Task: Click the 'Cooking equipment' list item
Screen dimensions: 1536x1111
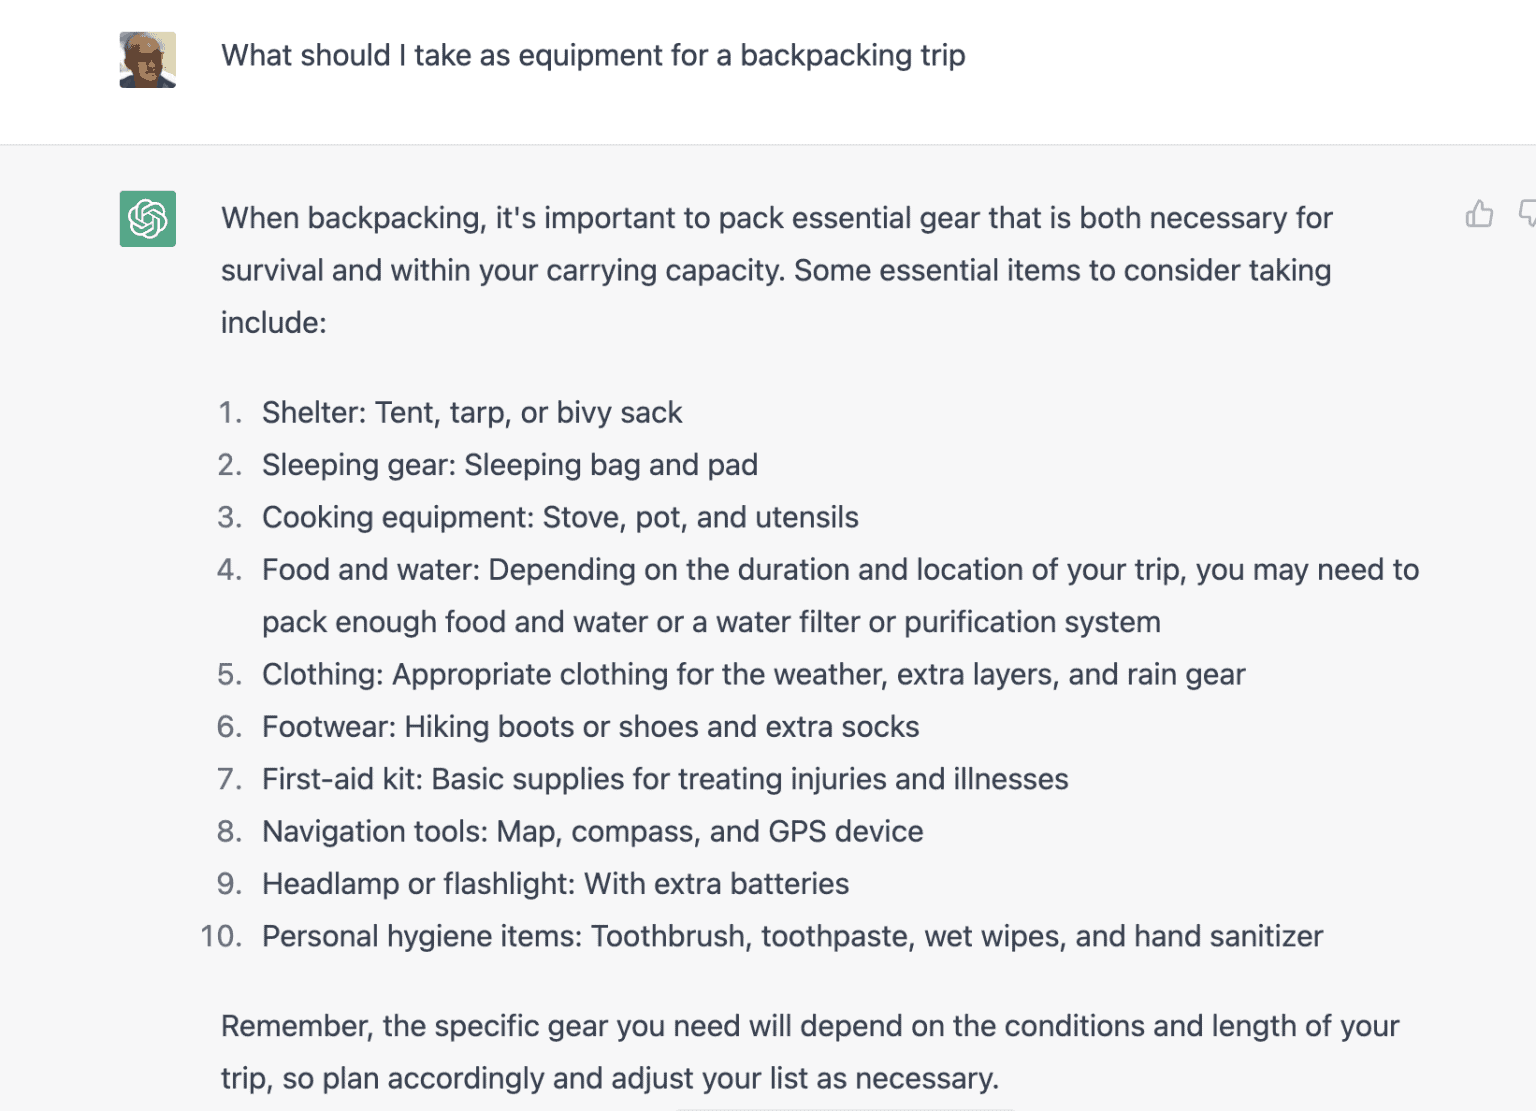Action: point(560,518)
